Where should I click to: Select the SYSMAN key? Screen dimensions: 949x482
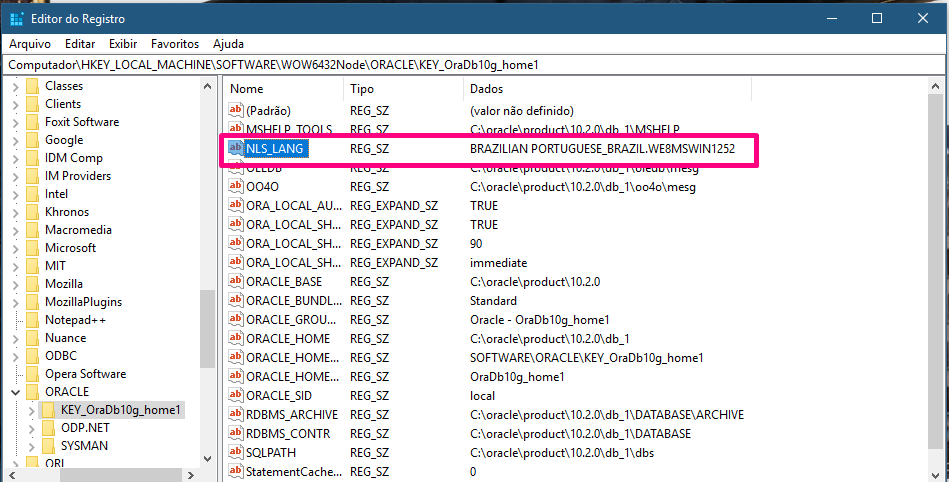[x=84, y=446]
